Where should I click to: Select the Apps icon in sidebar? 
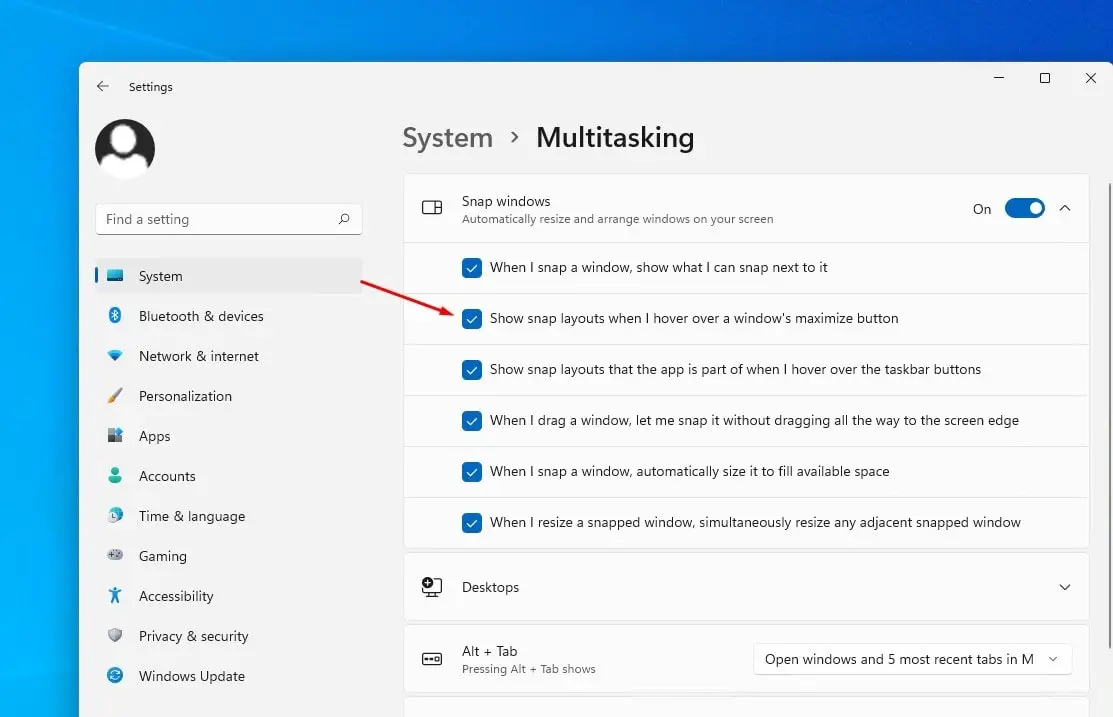click(115, 436)
